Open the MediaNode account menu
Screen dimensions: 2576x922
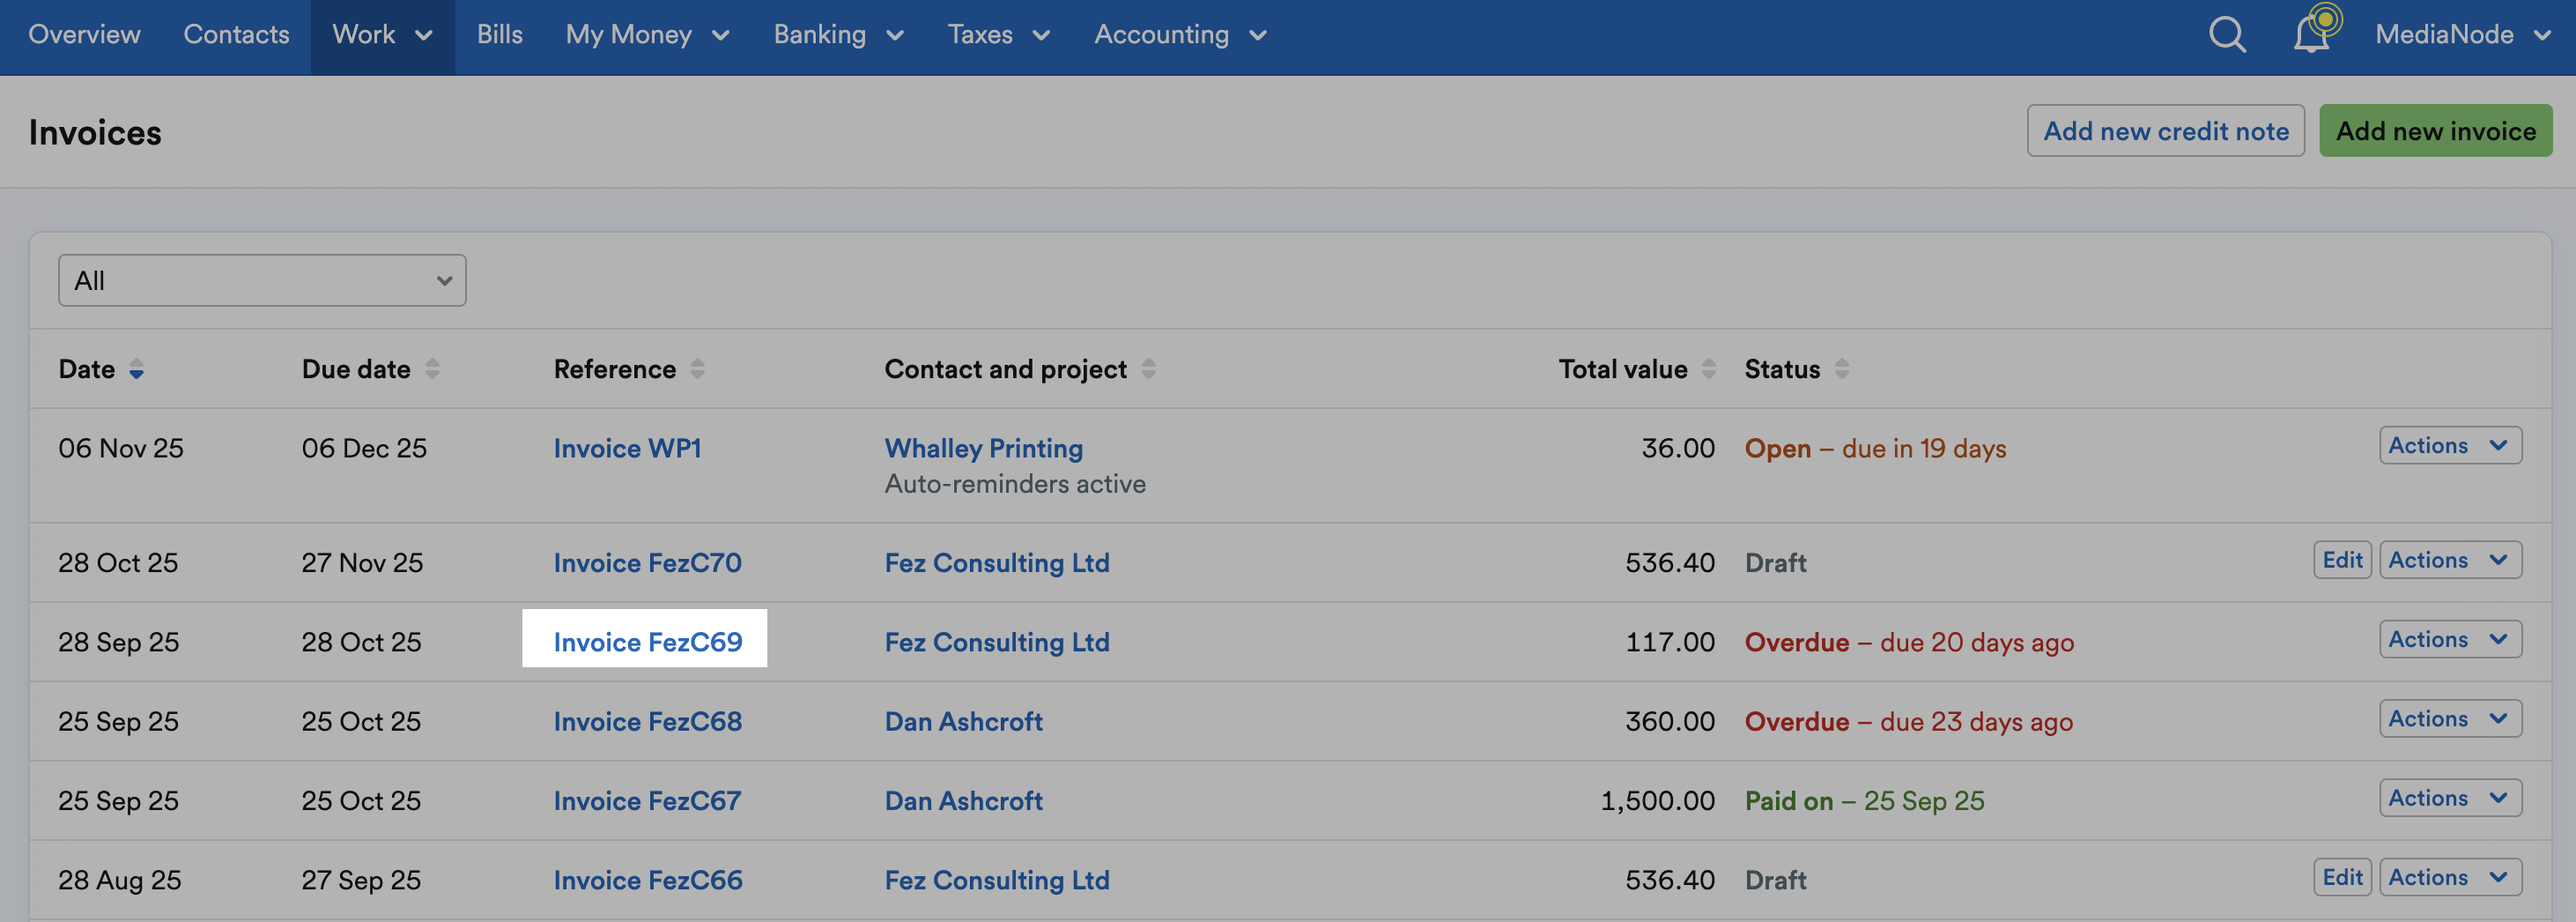coord(2463,35)
